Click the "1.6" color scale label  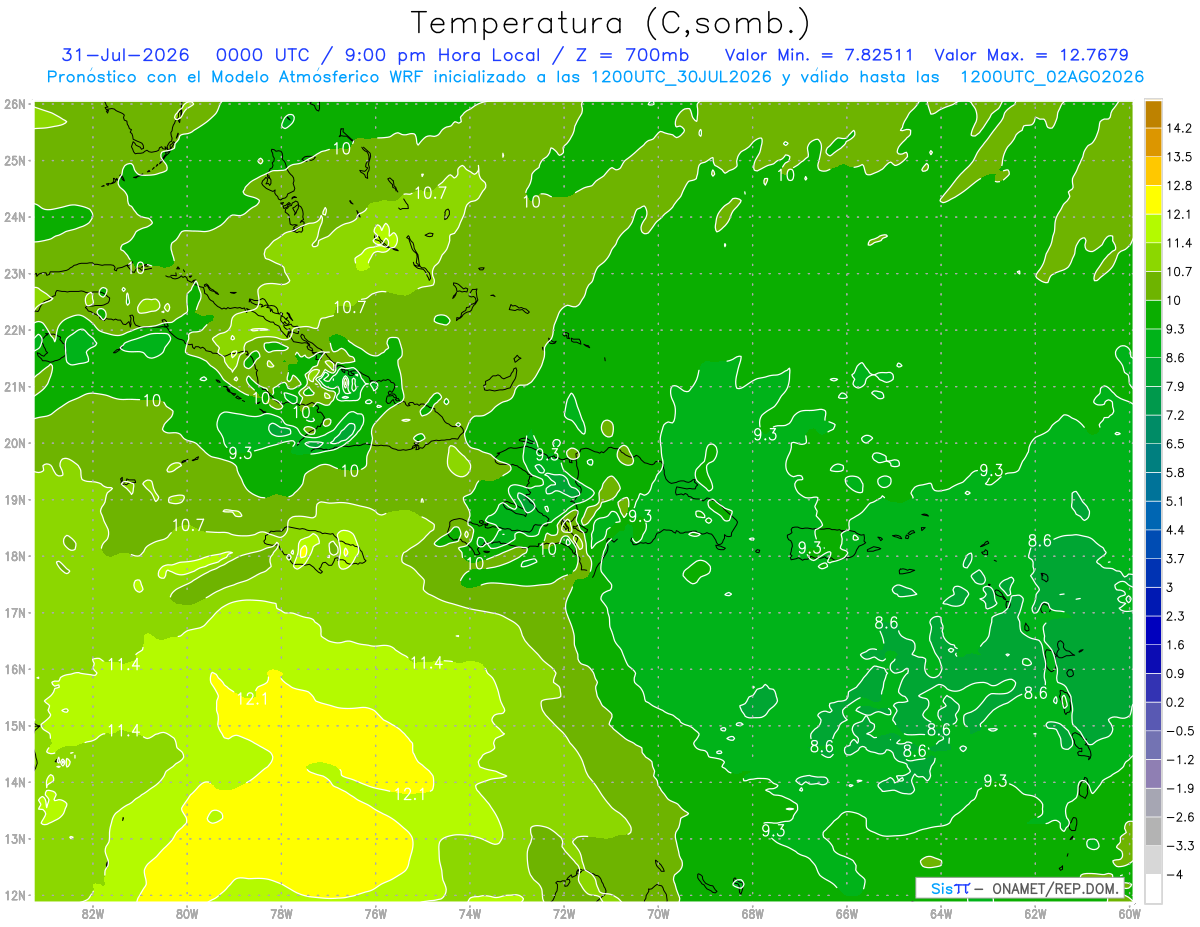(x=1176, y=645)
